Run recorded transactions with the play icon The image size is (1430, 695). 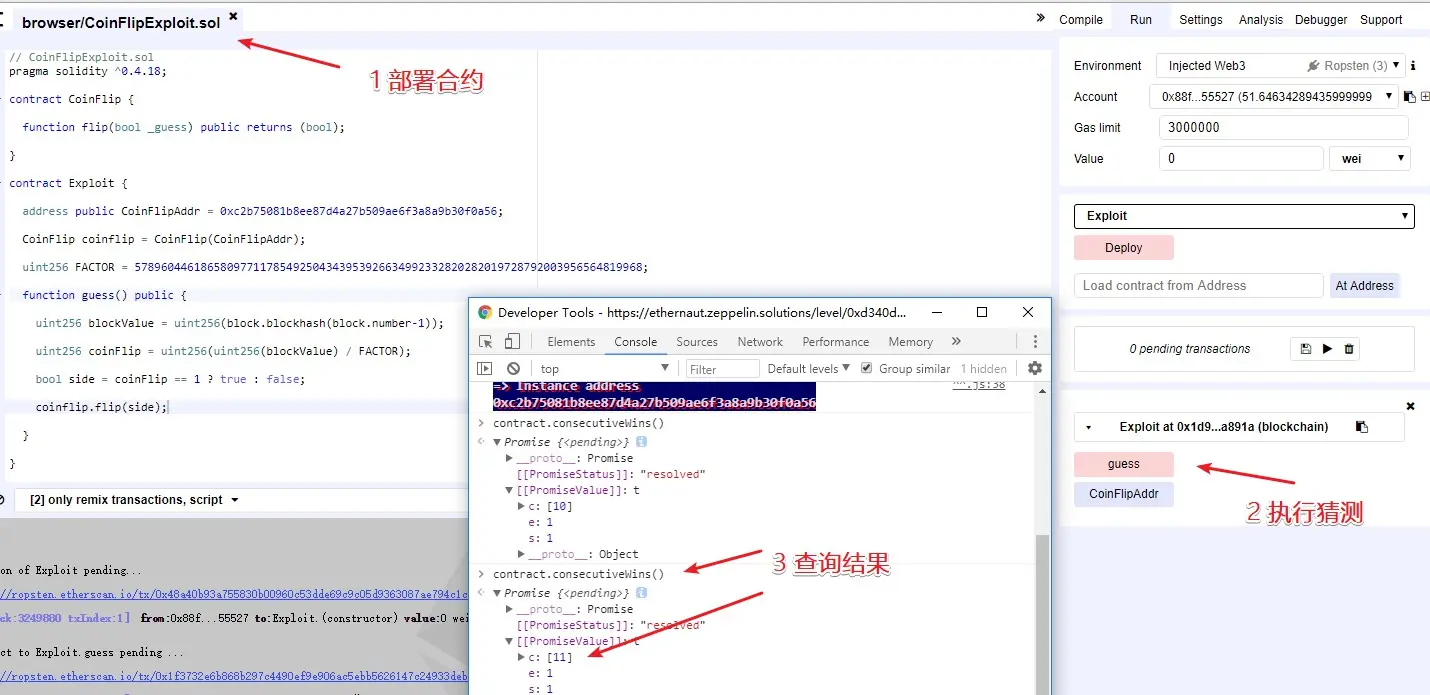click(1327, 349)
